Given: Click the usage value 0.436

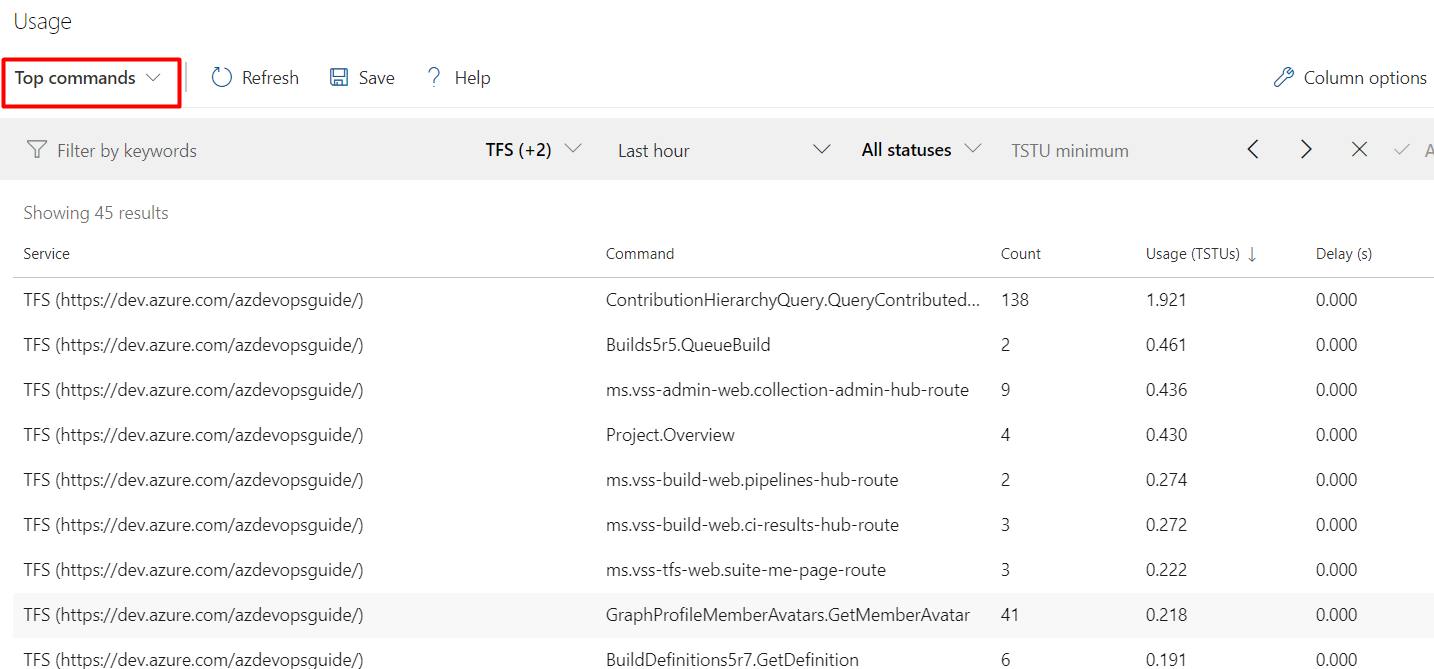Looking at the screenshot, I should 1166,390.
